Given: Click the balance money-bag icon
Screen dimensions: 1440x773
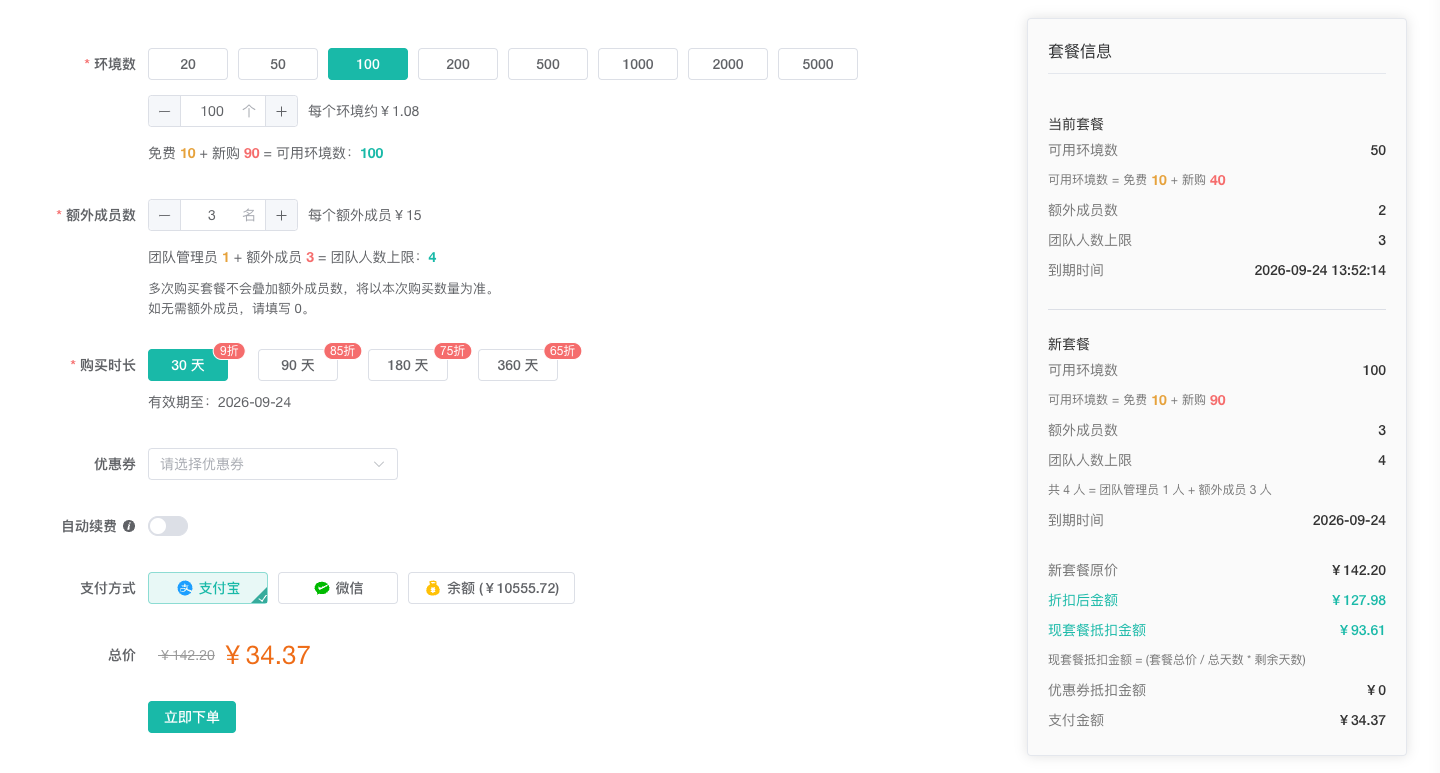Looking at the screenshot, I should (433, 588).
